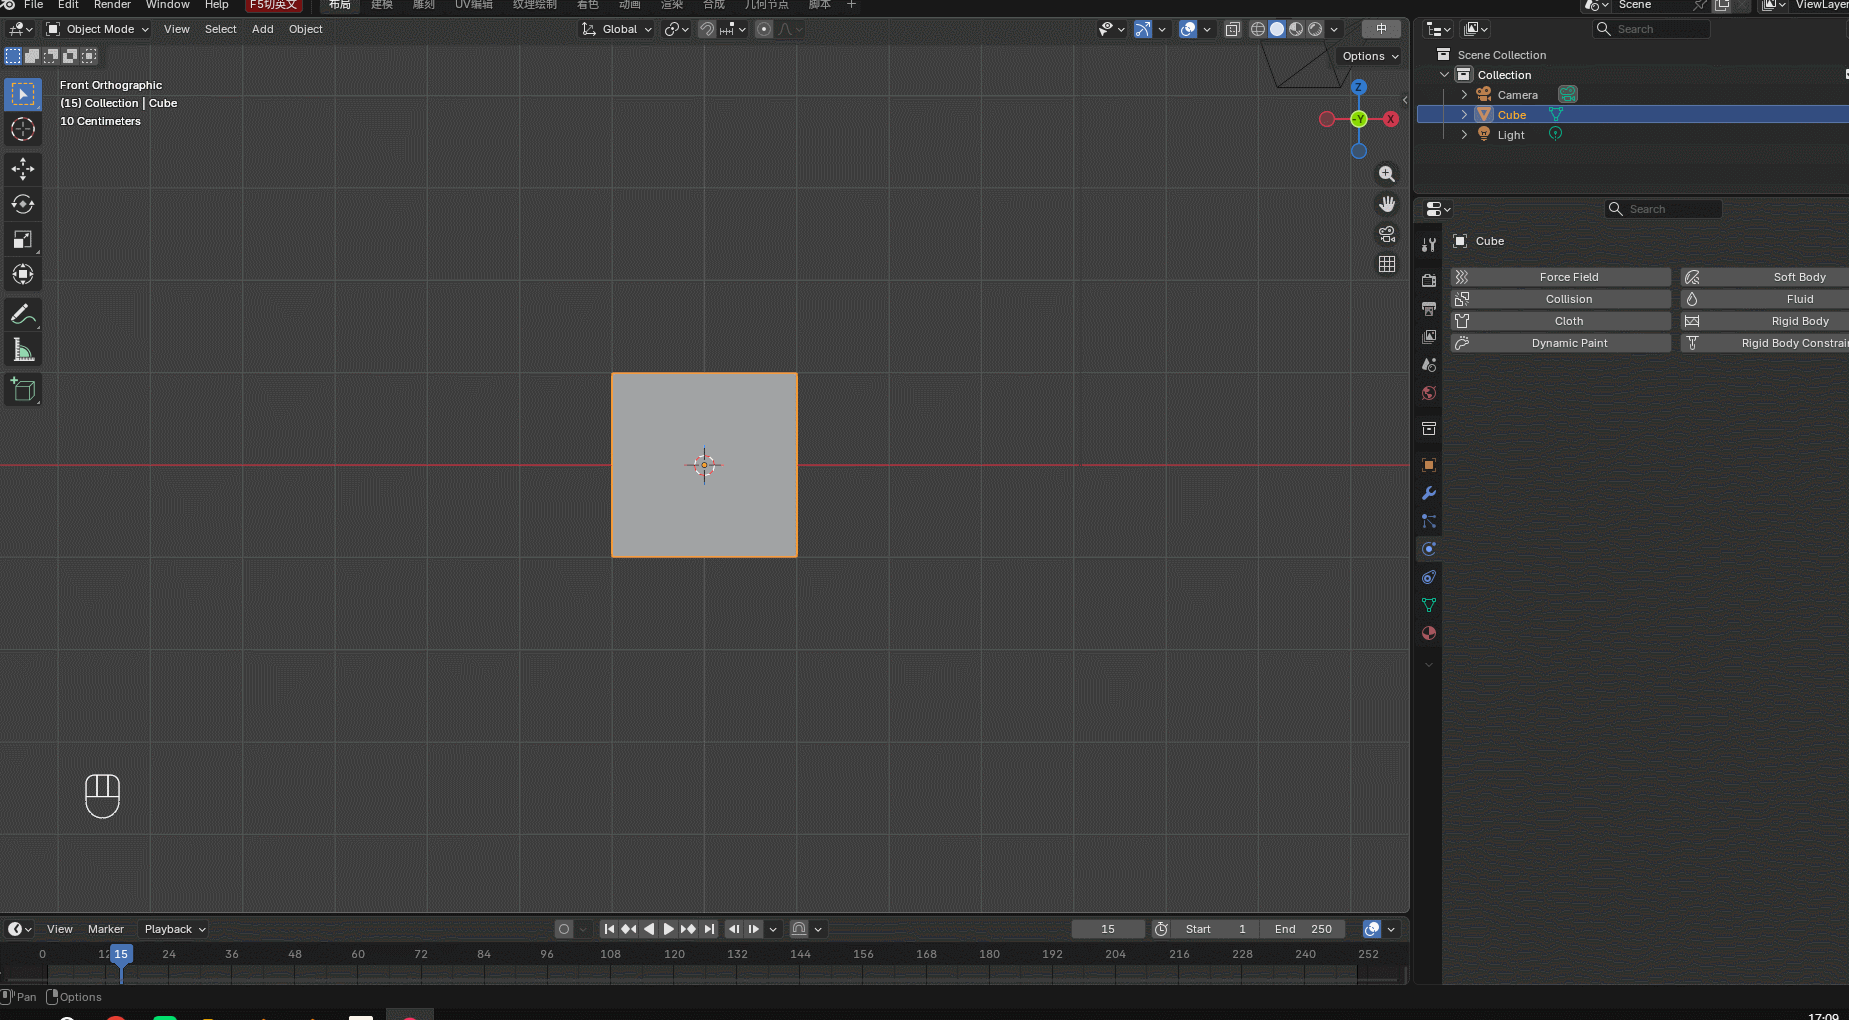1849x1020 pixels.
Task: Open the Material properties tab
Action: pyautogui.click(x=1429, y=633)
